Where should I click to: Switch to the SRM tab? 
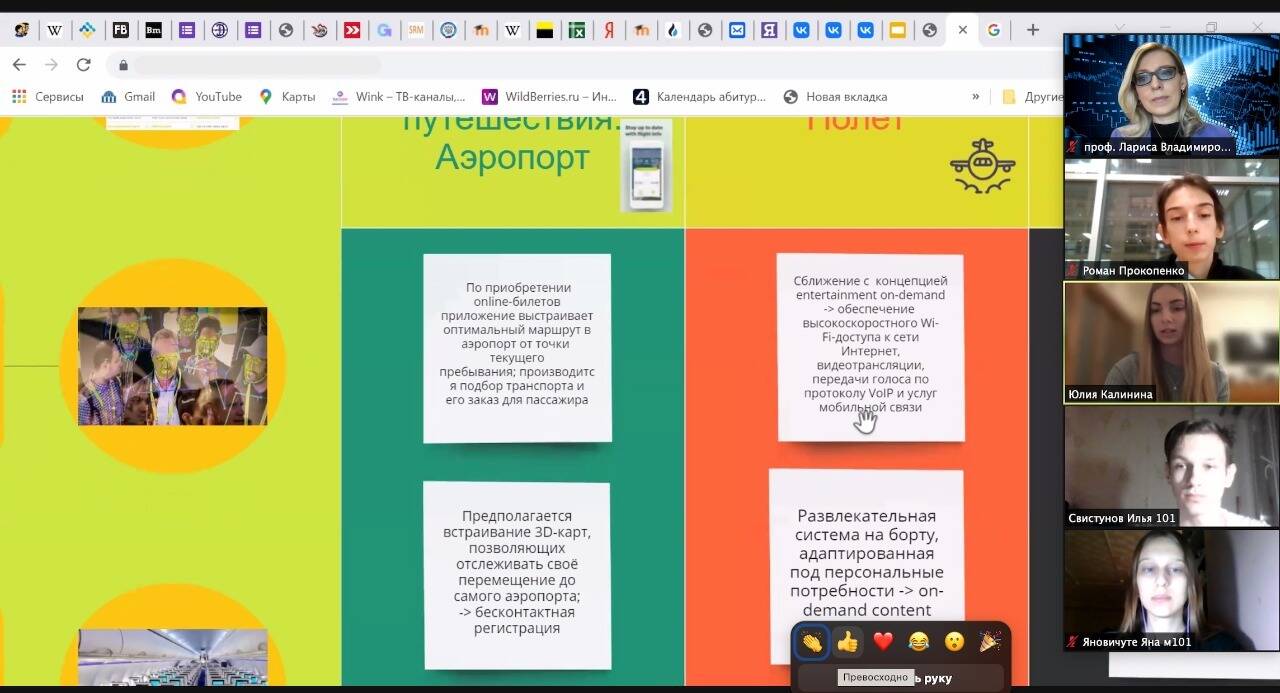(416, 30)
